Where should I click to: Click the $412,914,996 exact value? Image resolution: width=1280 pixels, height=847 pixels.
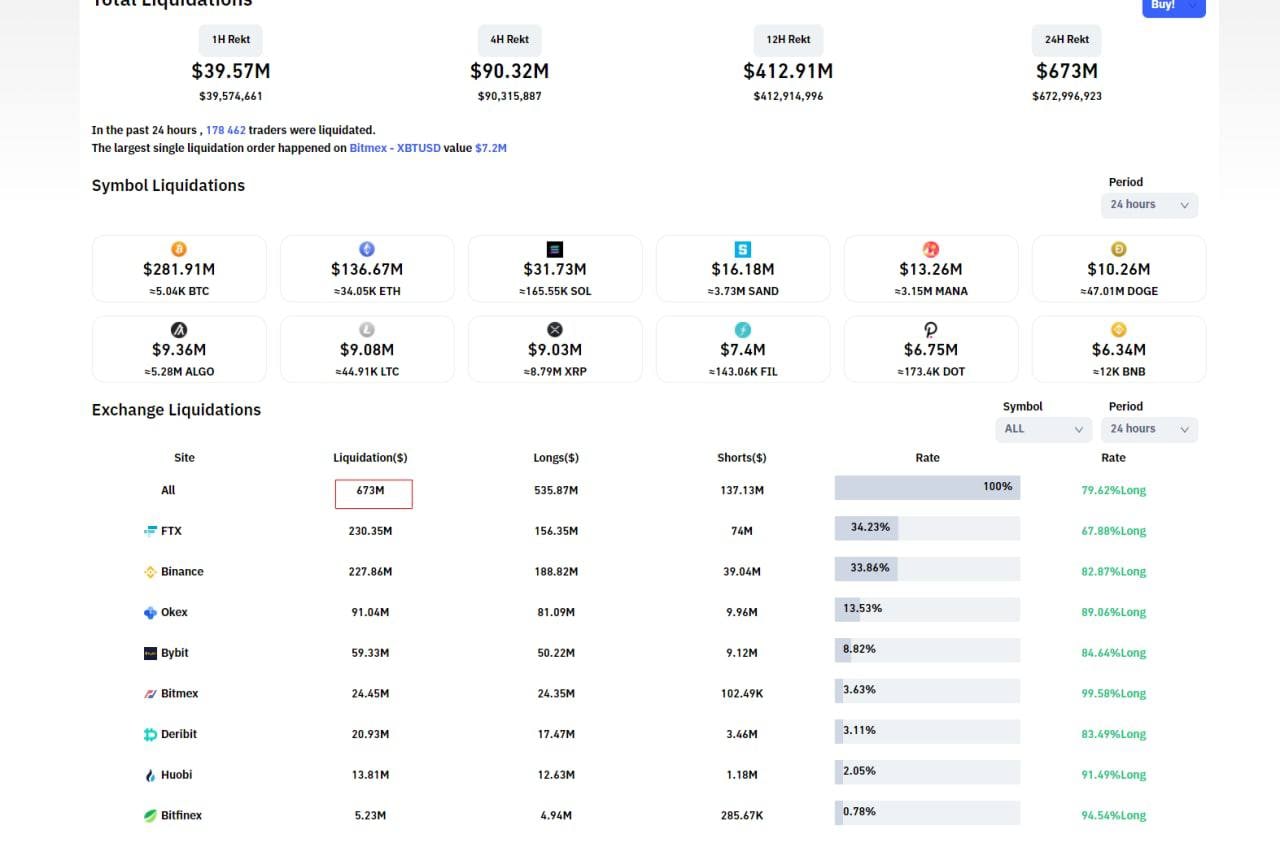(x=788, y=96)
